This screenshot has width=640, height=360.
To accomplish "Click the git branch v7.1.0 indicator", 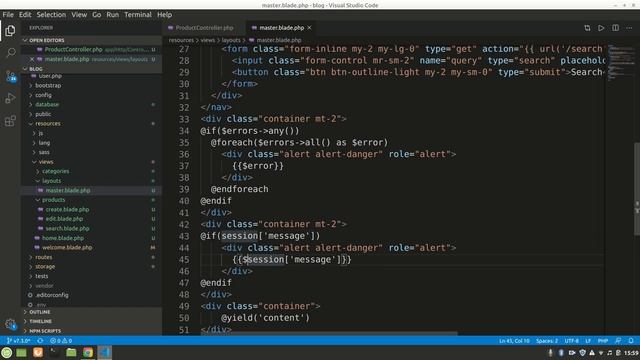I will (x=18, y=340).
